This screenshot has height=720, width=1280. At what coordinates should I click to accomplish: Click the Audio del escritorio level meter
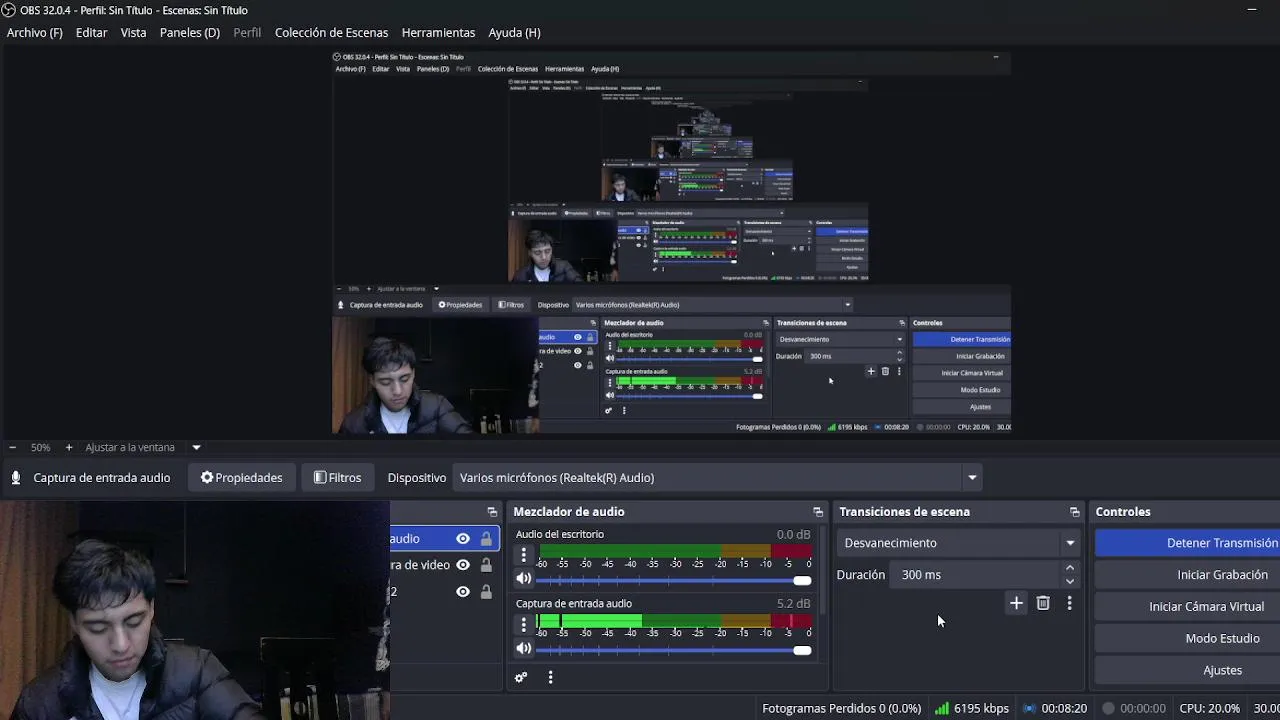coord(675,551)
